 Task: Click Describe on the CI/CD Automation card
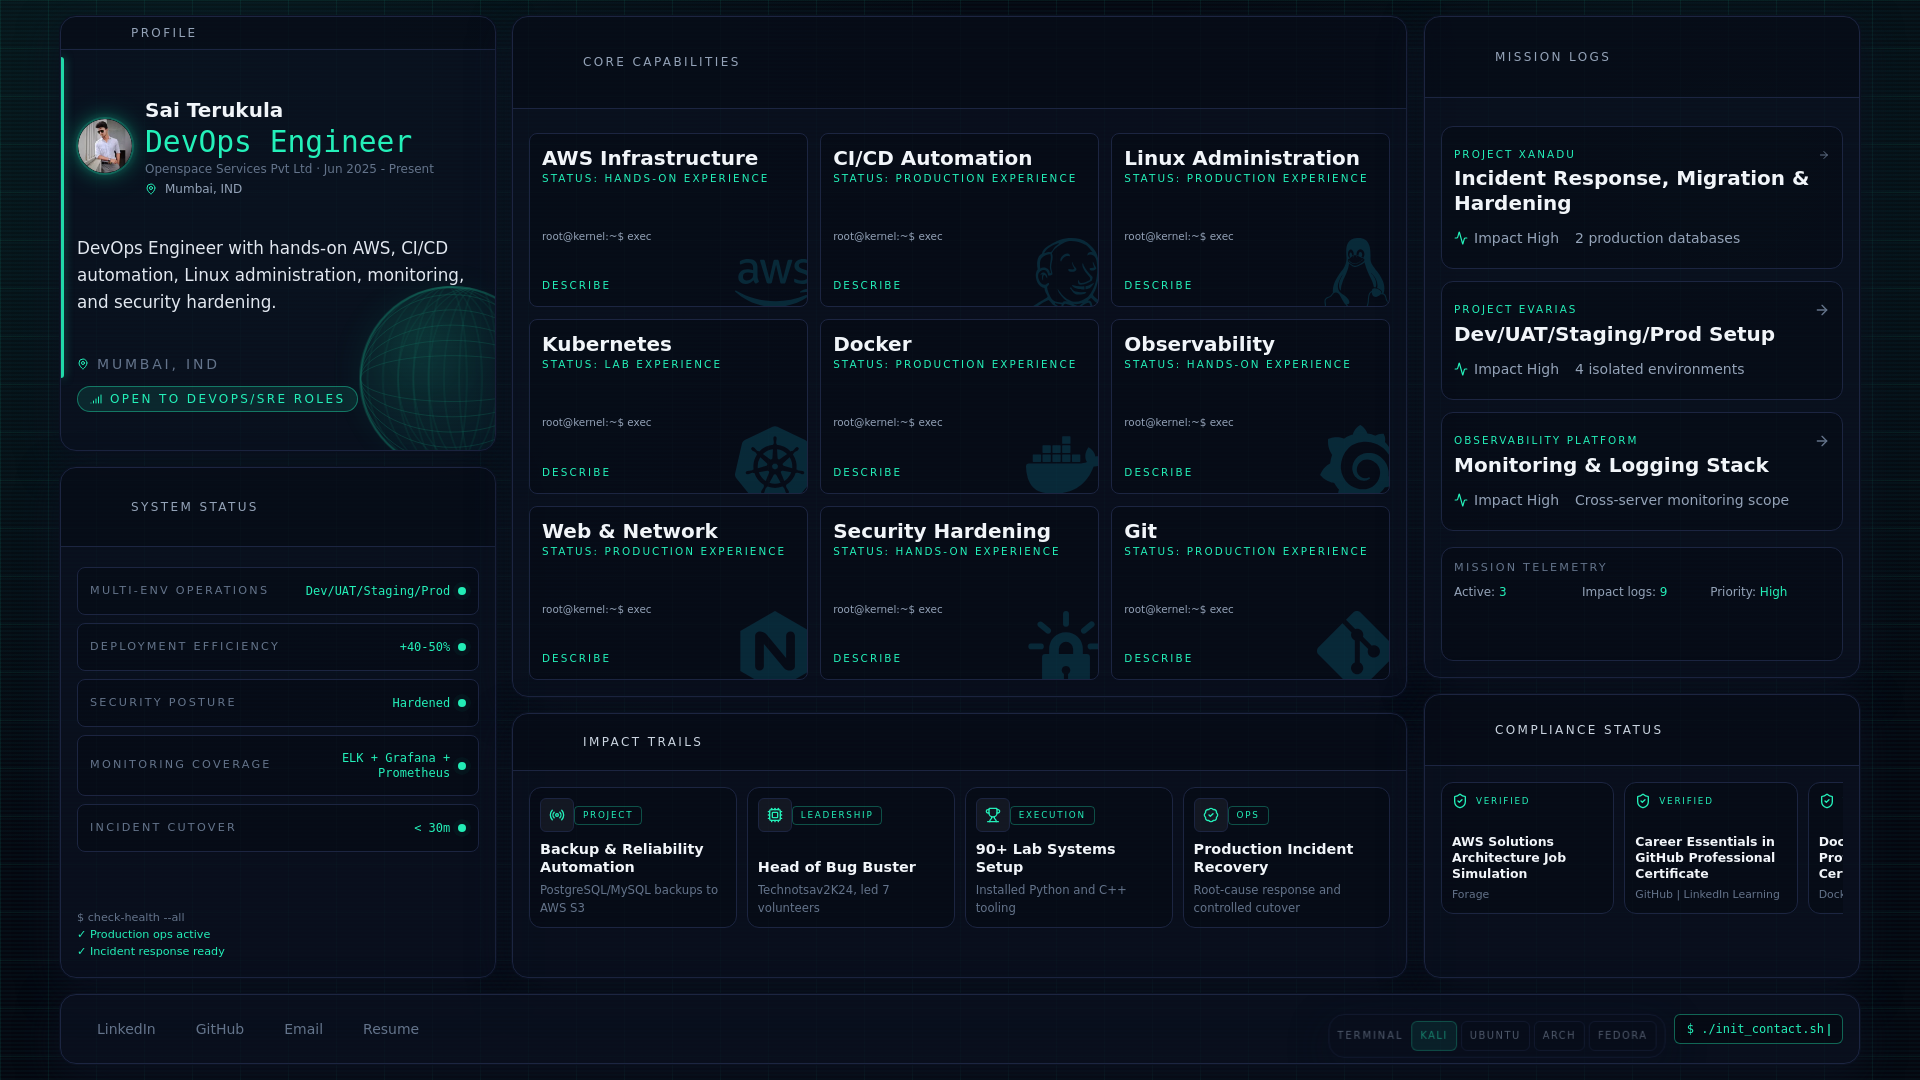[867, 286]
